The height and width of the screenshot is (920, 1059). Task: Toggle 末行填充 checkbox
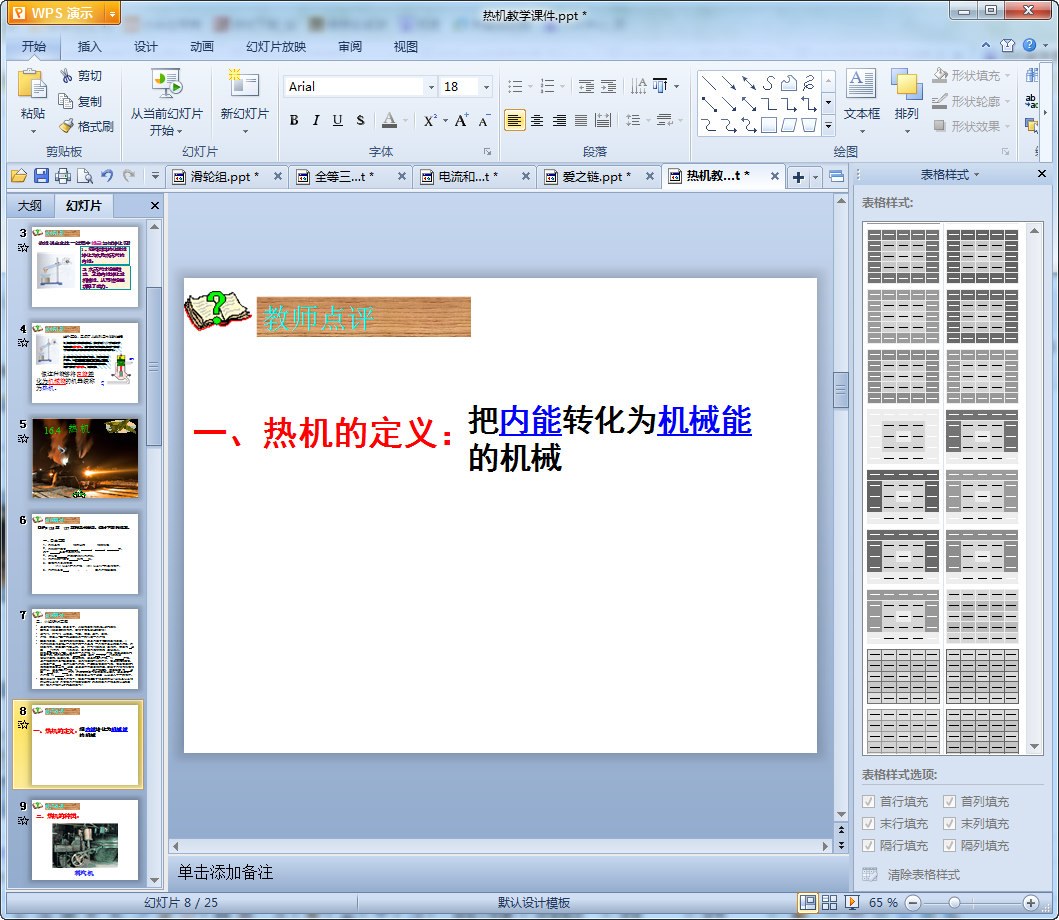(869, 824)
